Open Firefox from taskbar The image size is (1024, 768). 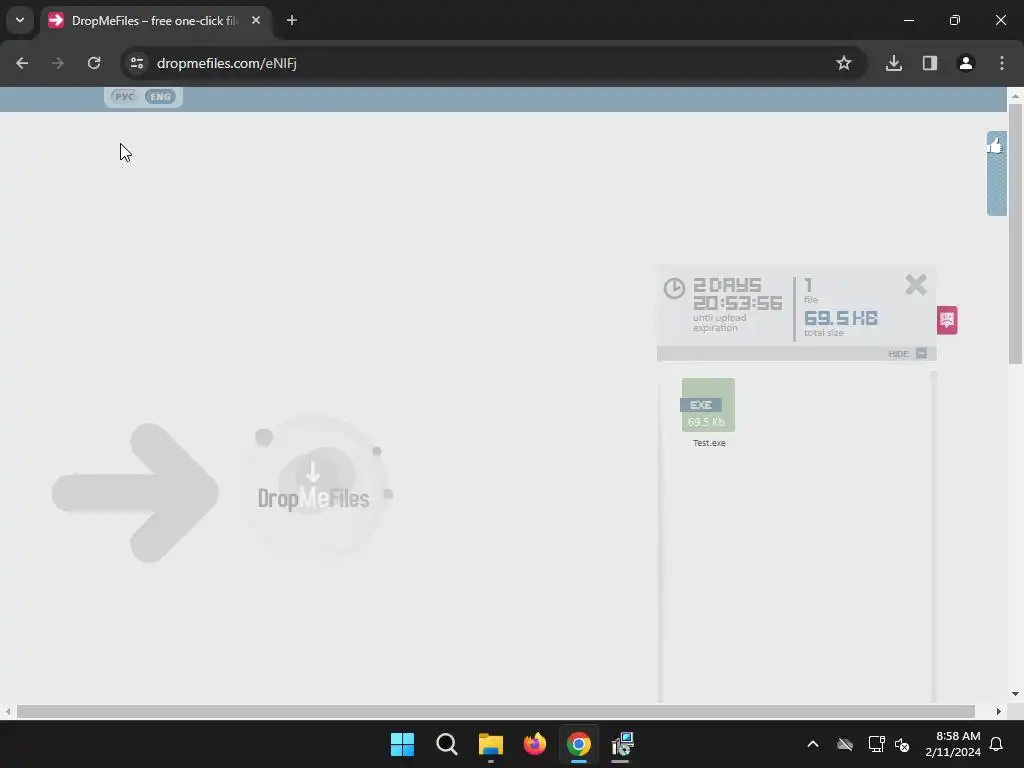click(535, 744)
